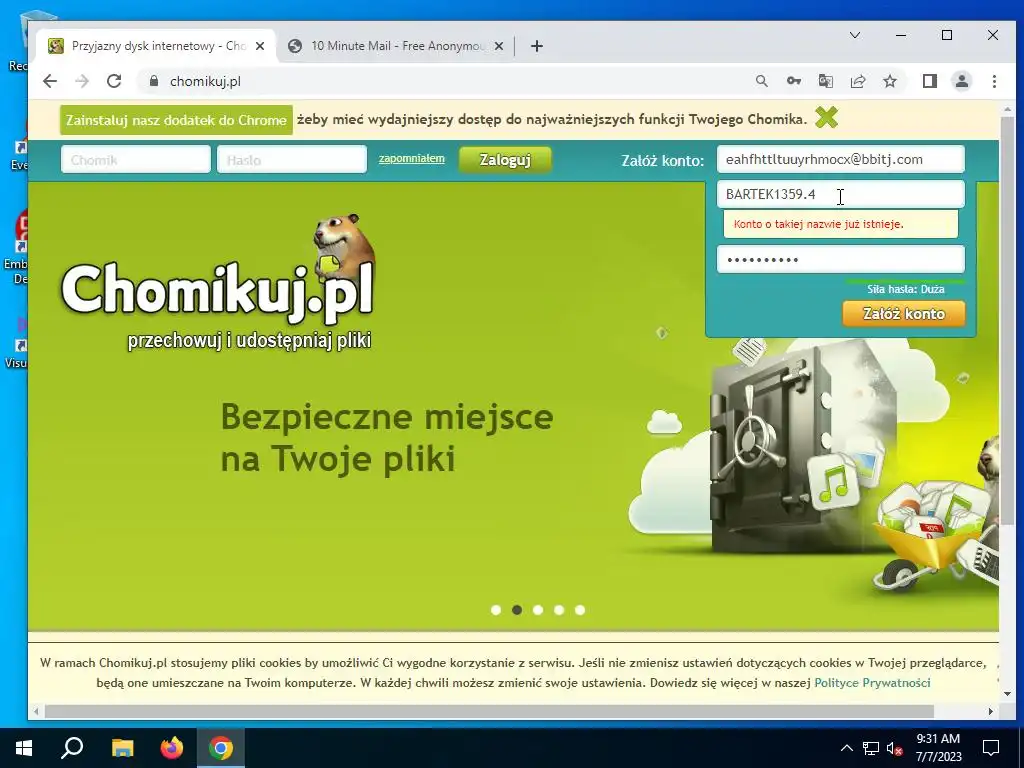Open the Windows Start menu
Viewport: 1024px width, 768px height.
(24, 748)
